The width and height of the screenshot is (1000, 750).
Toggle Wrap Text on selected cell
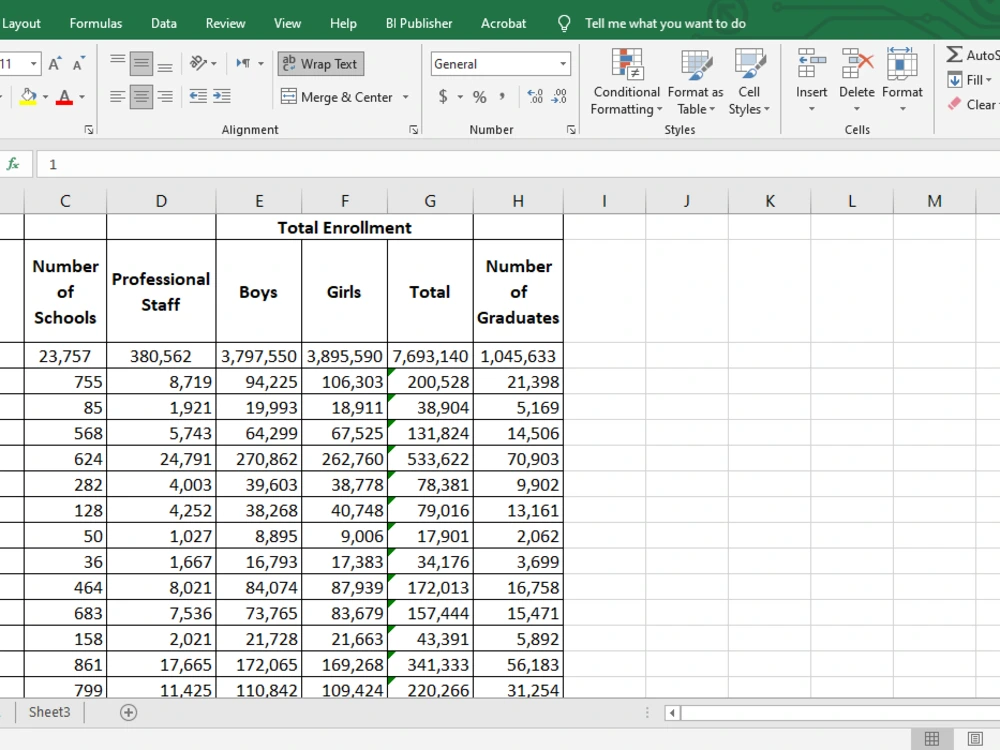tap(321, 64)
